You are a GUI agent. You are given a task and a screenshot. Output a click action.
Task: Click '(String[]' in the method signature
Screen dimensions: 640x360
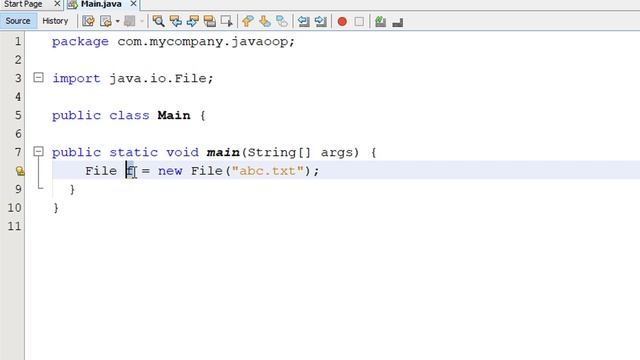(x=276, y=153)
